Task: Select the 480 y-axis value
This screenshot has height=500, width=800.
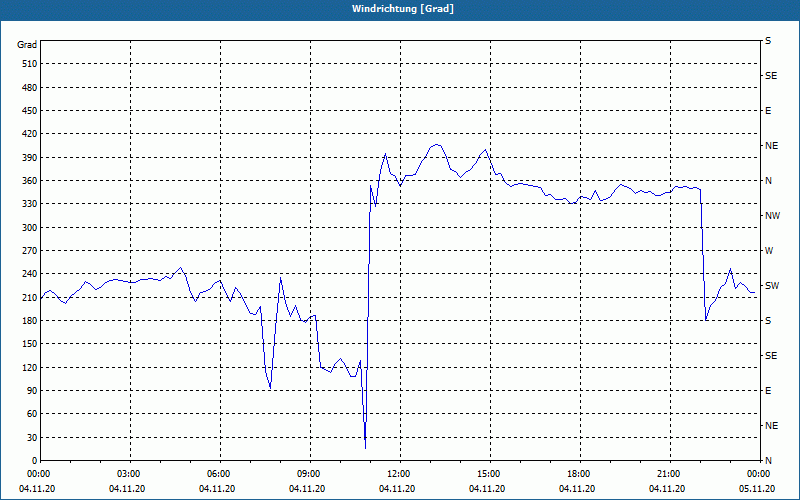Action: tap(30, 88)
